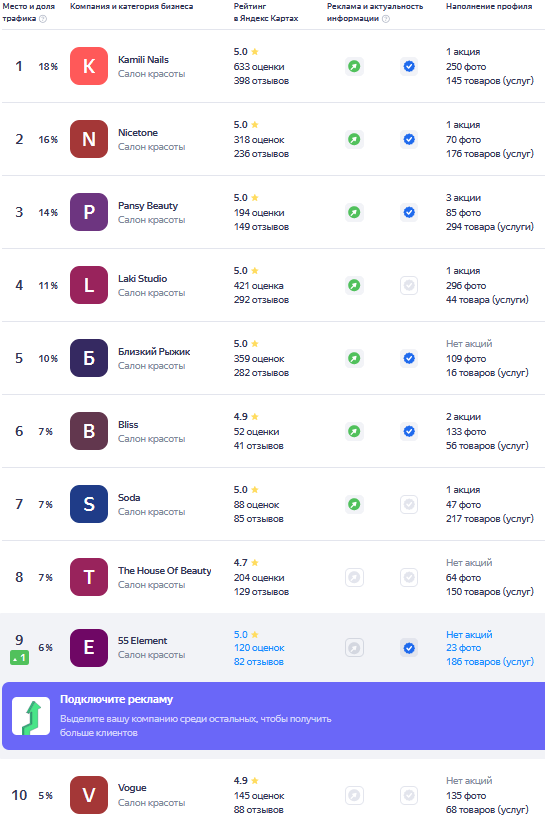
Task: Click Soda's gray verification badge
Action: coord(409,504)
